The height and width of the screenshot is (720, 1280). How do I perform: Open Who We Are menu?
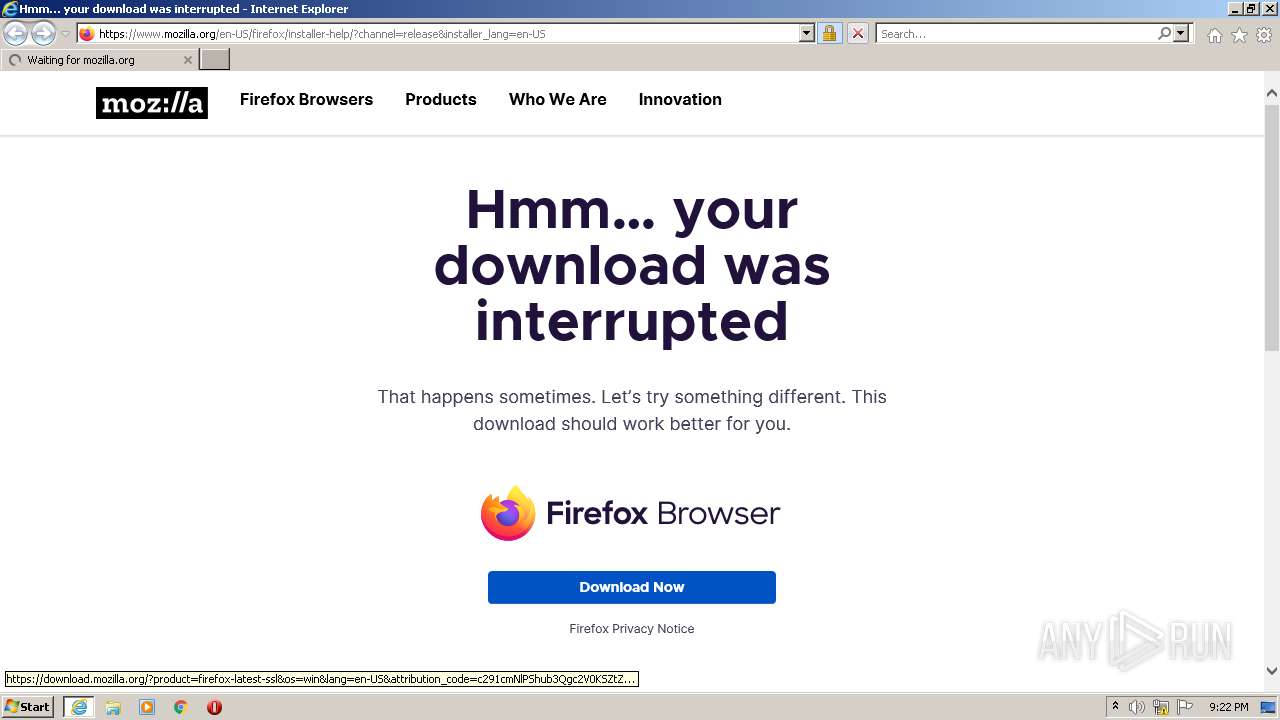558,99
